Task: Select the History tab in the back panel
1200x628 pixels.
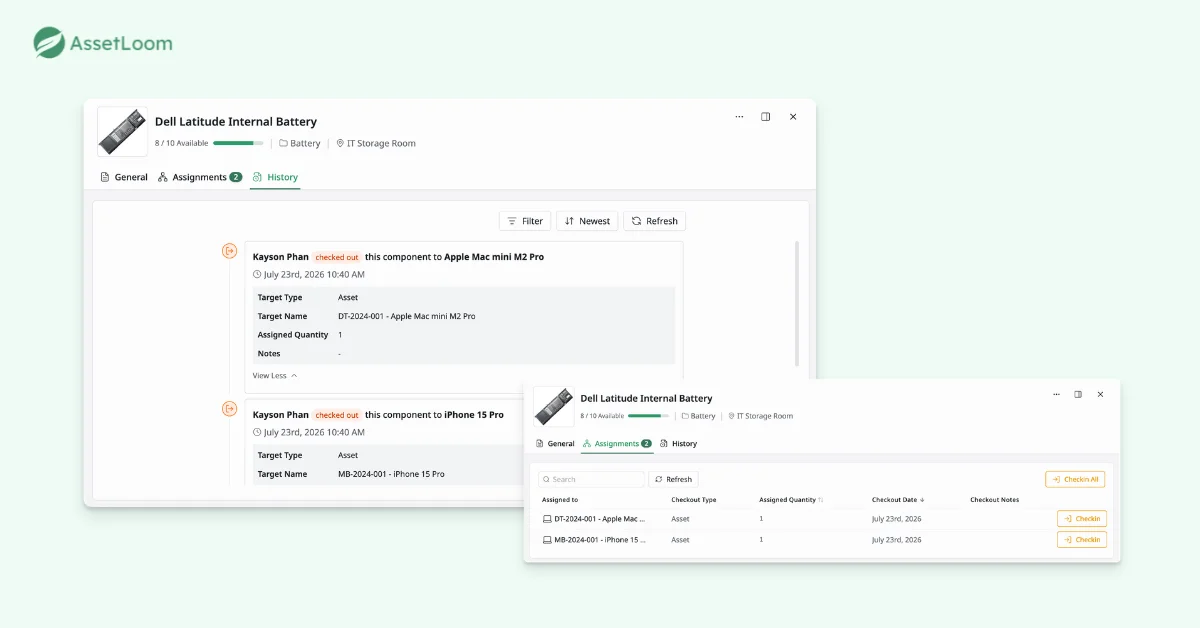Action: click(275, 177)
